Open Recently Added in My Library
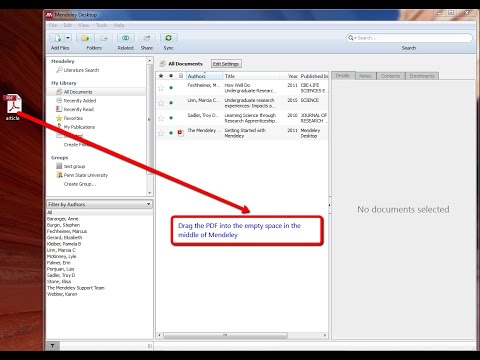 80,101
